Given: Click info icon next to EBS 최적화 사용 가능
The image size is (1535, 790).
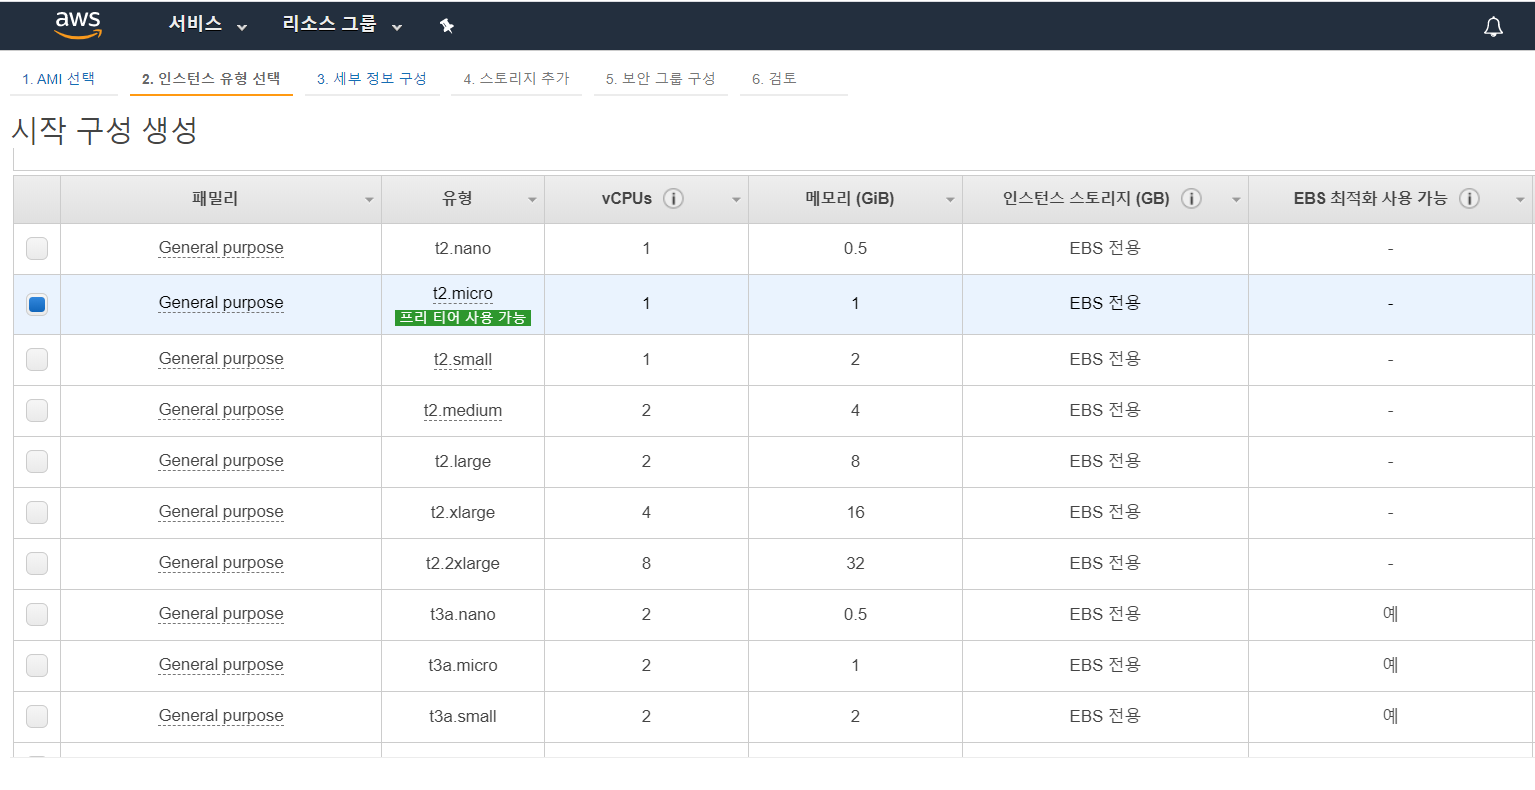Looking at the screenshot, I should click(1469, 198).
